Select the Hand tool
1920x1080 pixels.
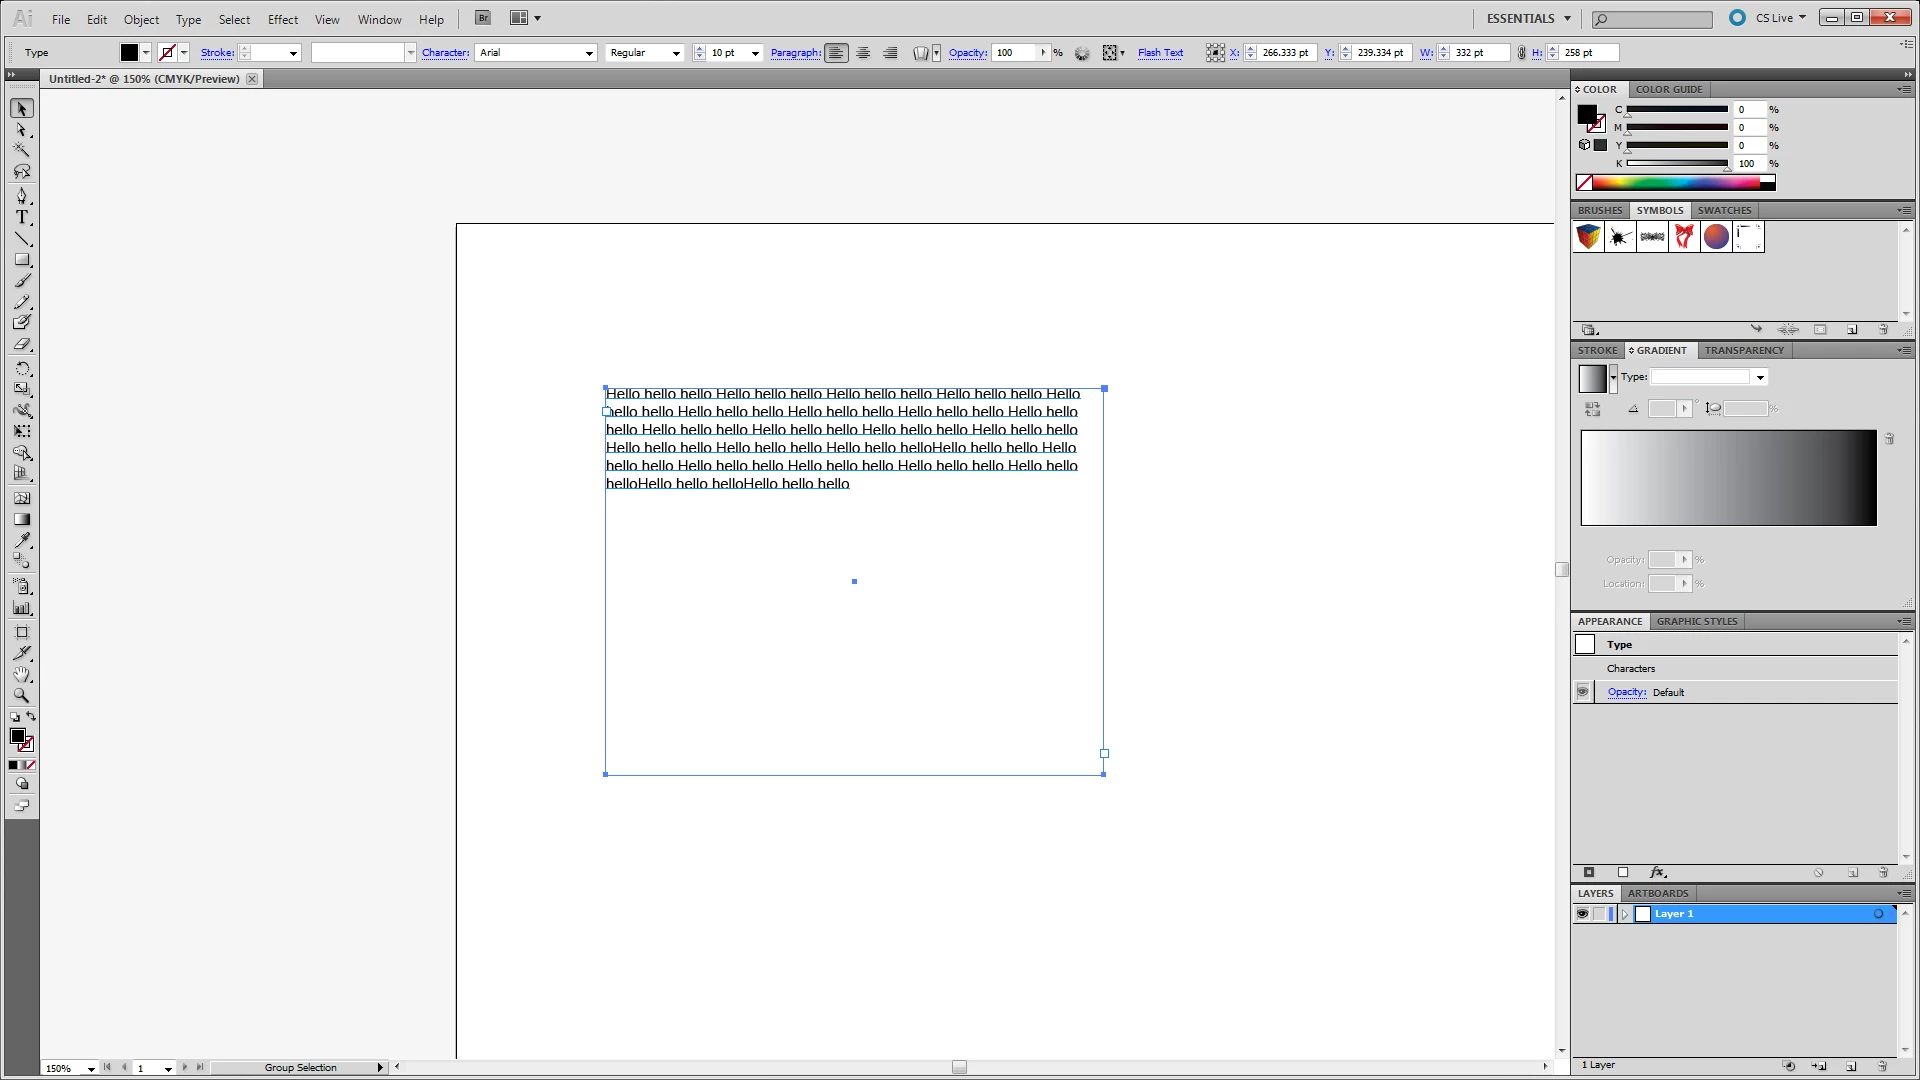(x=22, y=675)
